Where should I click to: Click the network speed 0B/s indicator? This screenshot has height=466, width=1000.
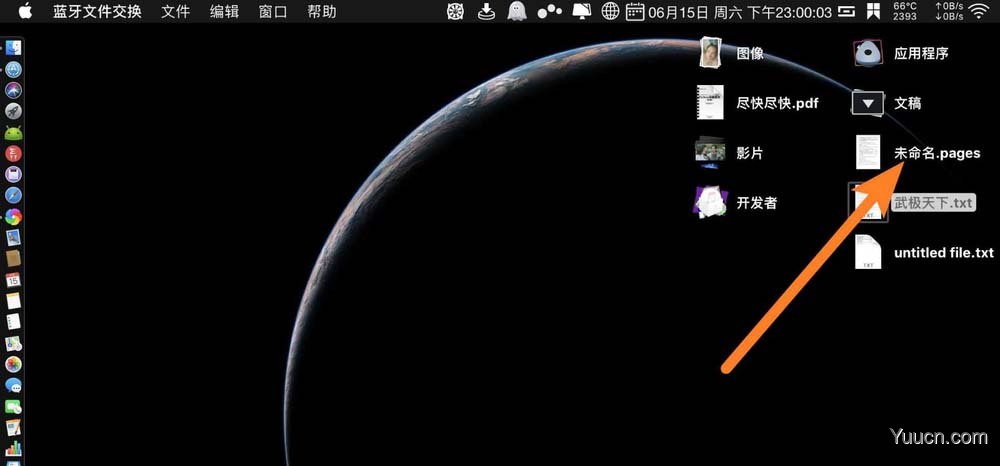[949, 11]
